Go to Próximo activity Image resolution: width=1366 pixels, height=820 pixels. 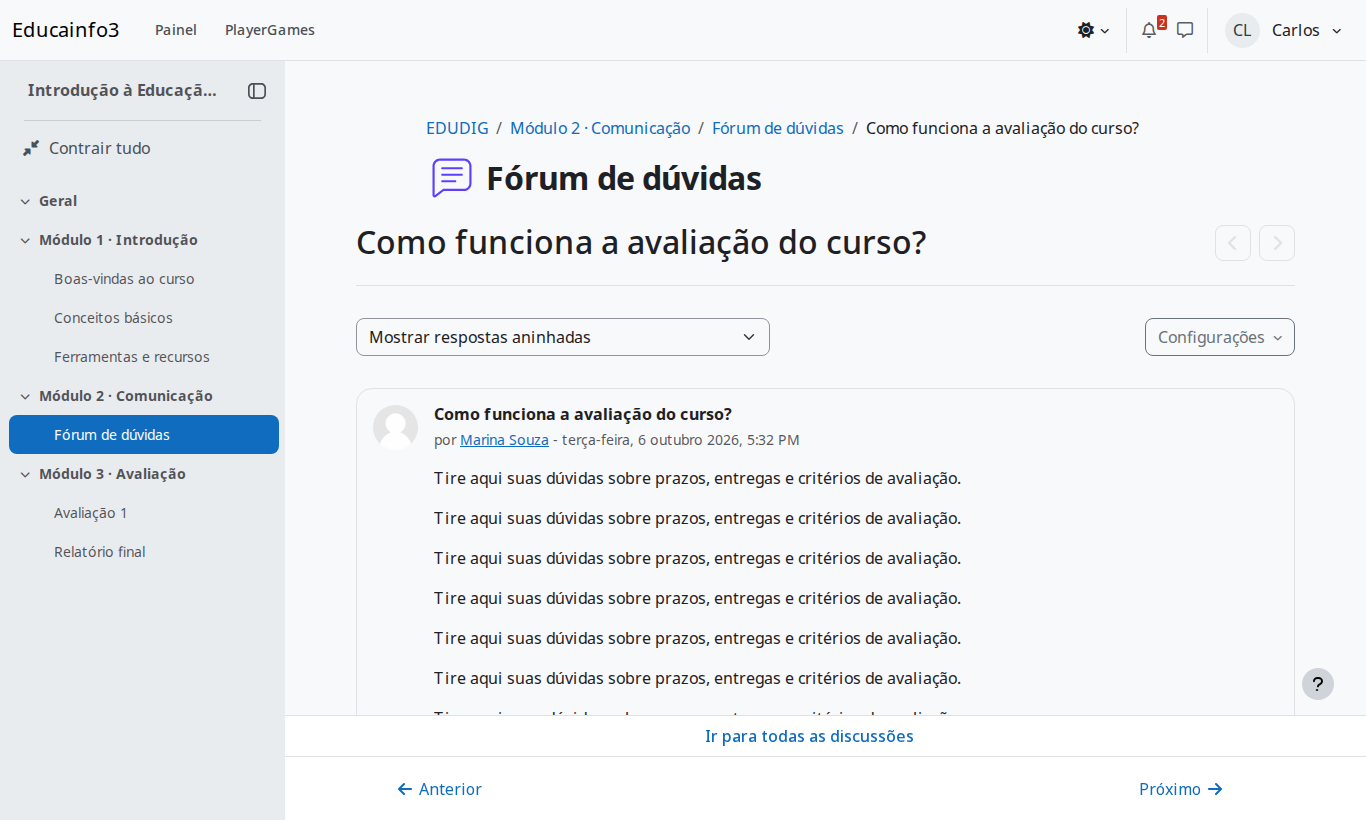click(1181, 789)
